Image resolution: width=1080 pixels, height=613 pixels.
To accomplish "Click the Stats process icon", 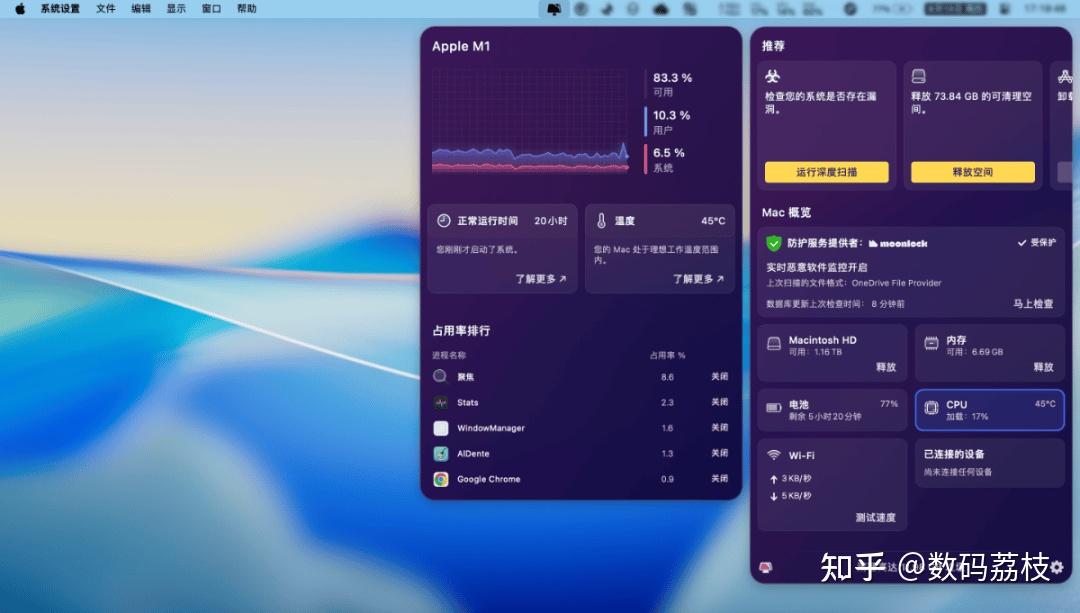I will coord(441,403).
